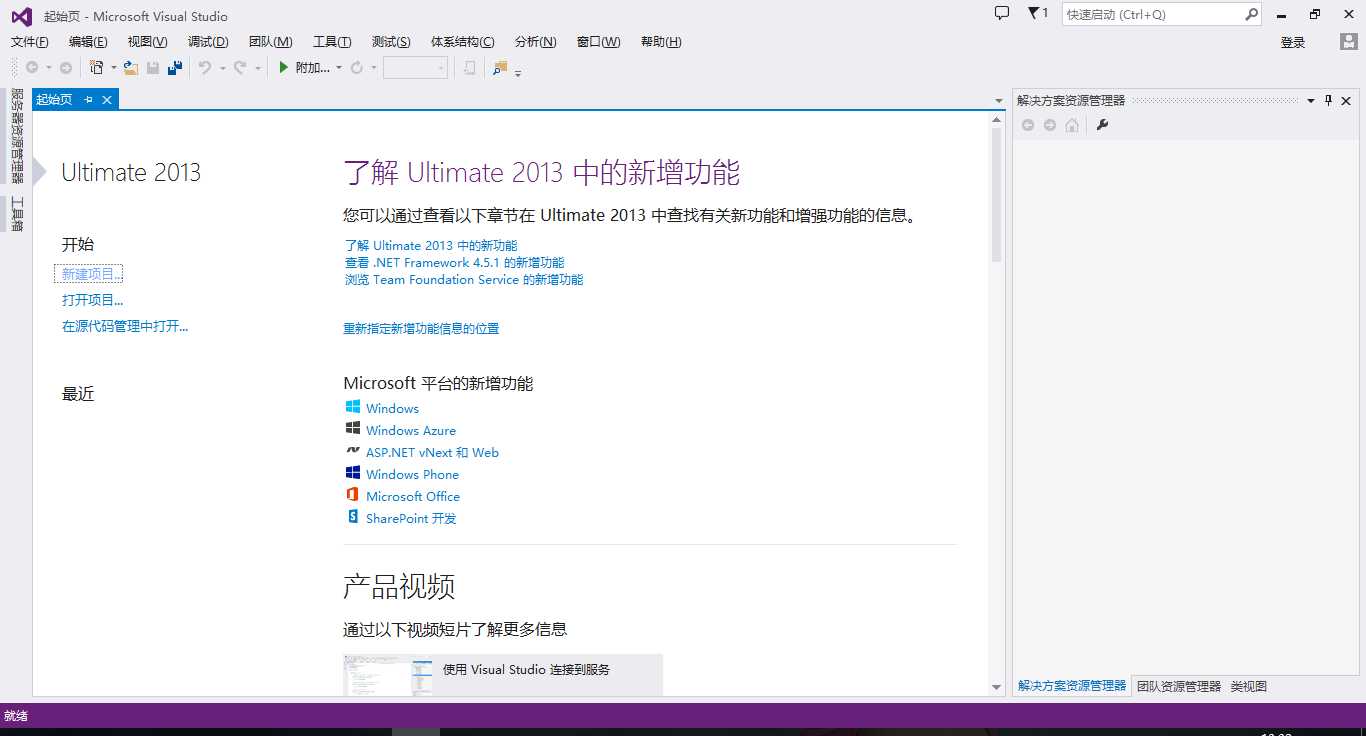1366x736 pixels.
Task: Click the device icon beside the empty combo box
Action: (x=469, y=68)
